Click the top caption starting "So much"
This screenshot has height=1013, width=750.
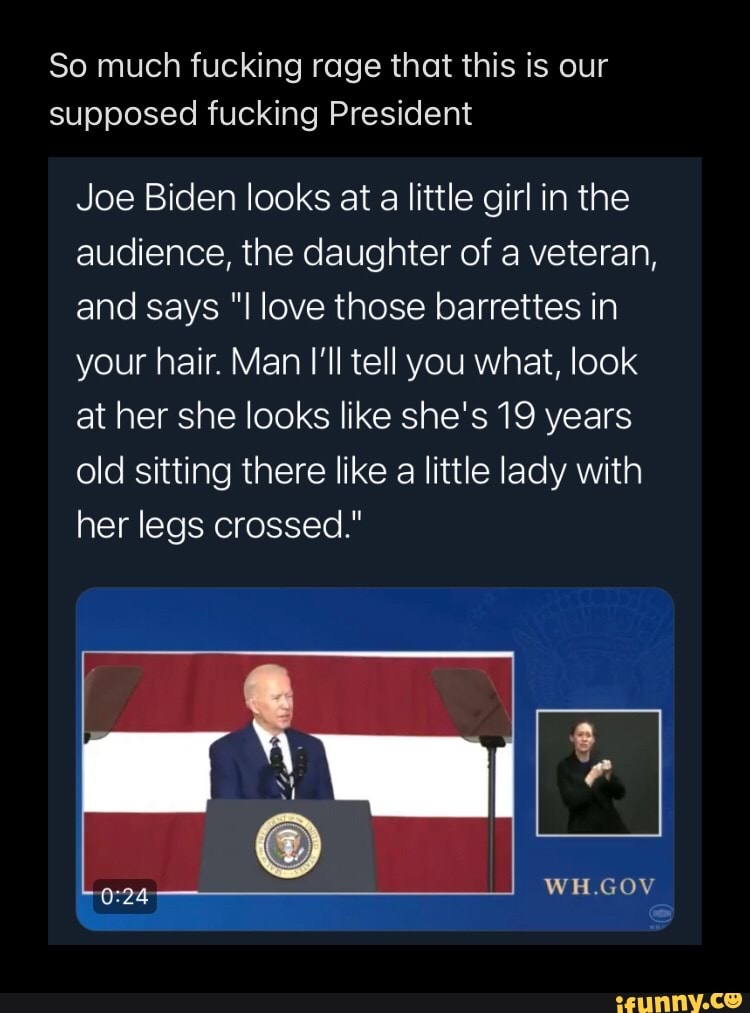(327, 90)
